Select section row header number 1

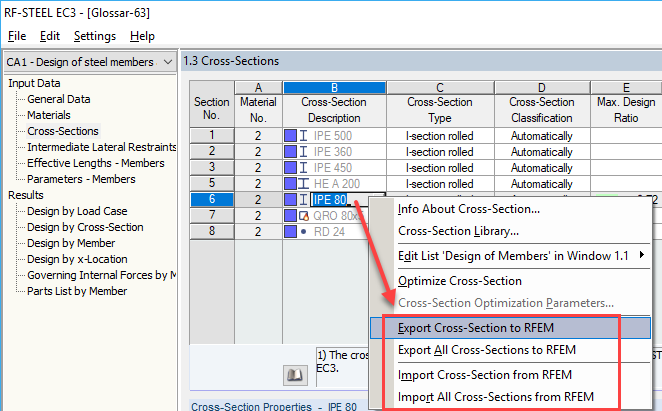(212, 136)
